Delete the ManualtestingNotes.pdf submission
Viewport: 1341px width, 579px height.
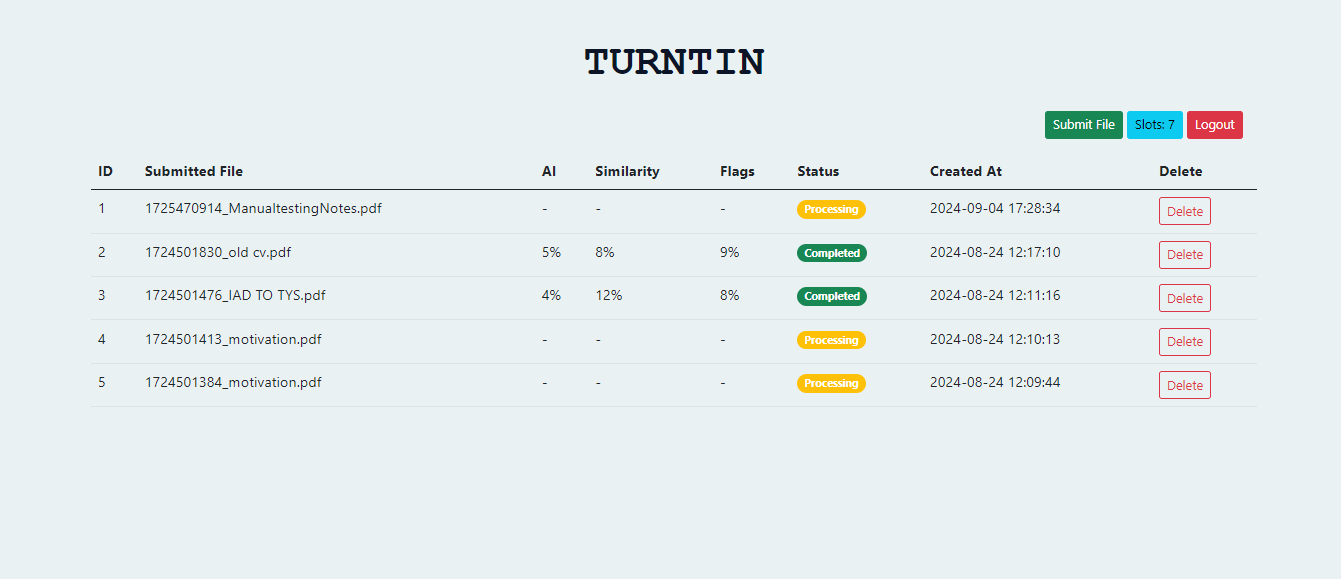pos(1185,211)
